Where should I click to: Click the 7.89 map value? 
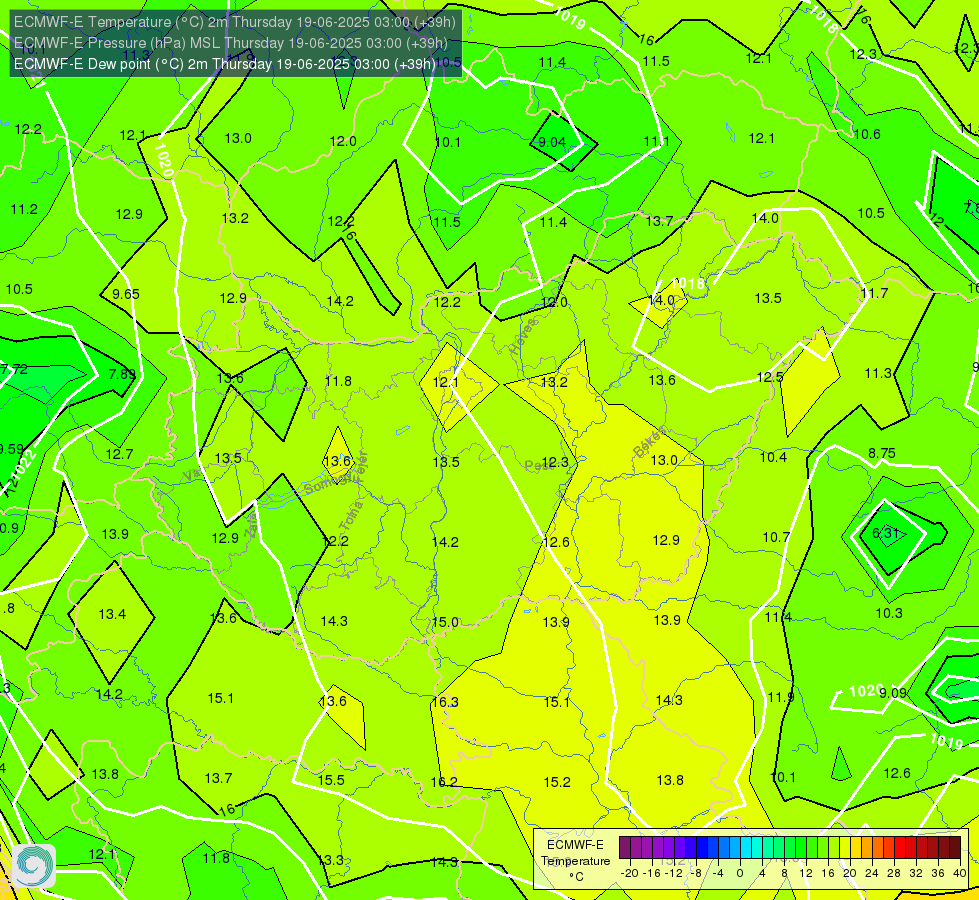(x=122, y=374)
